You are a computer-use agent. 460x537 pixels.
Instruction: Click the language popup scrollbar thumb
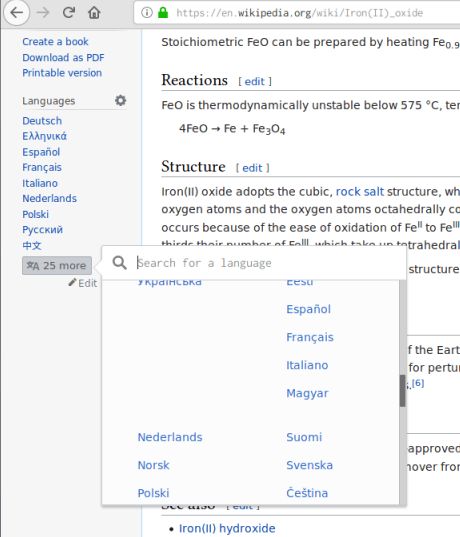402,391
